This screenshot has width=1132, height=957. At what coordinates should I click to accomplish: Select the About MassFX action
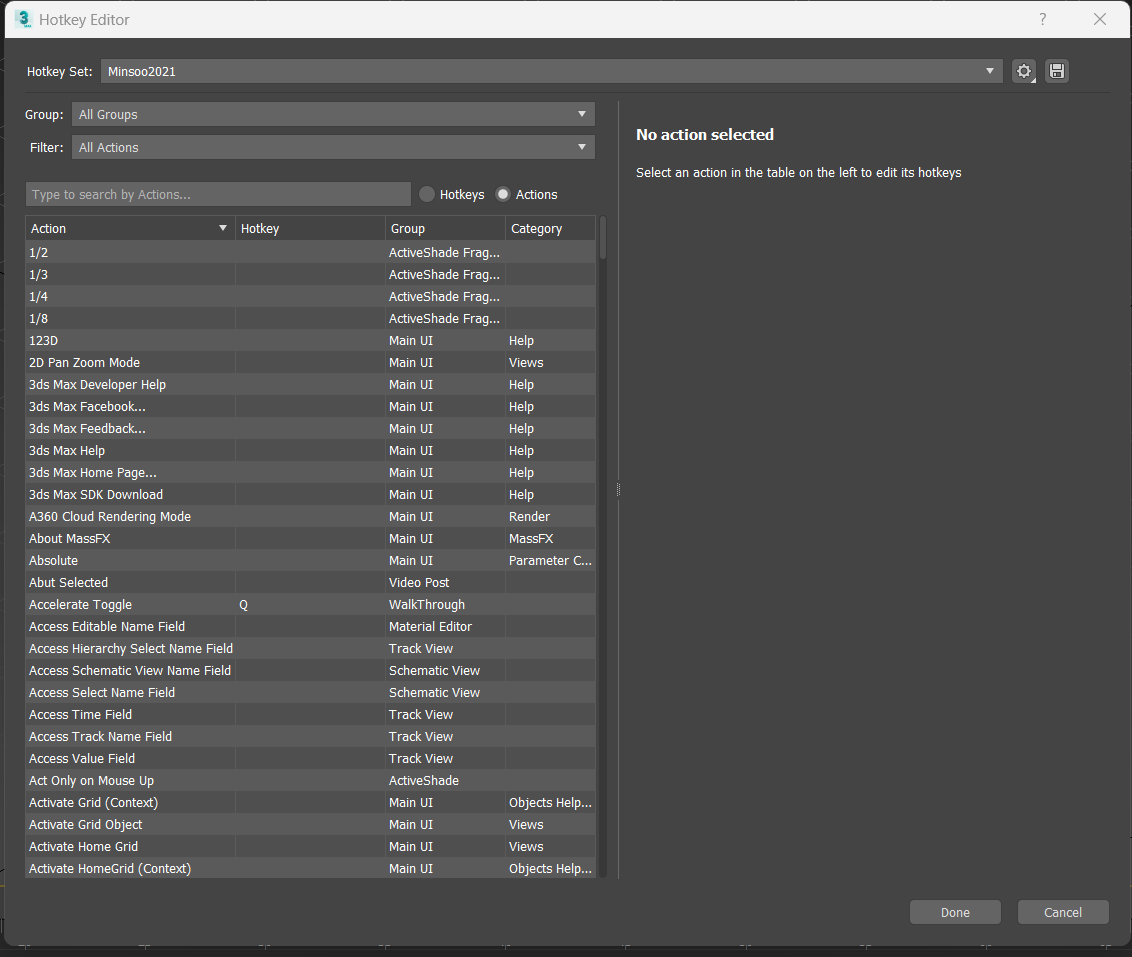310,538
